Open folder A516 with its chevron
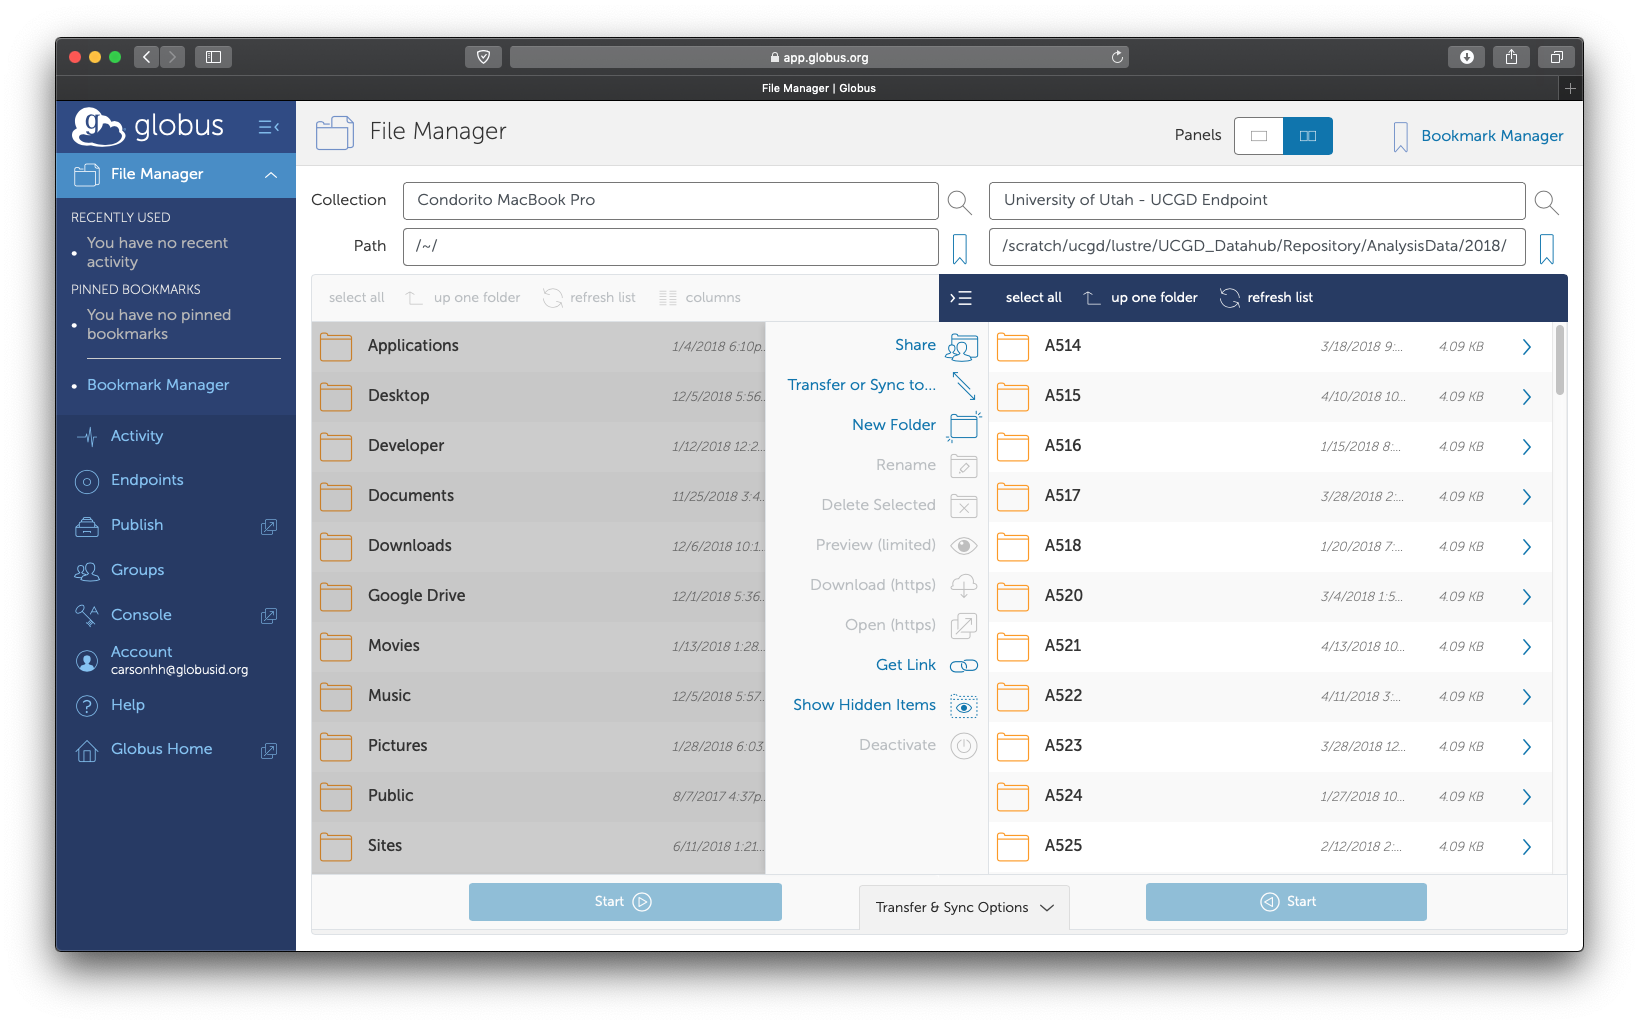This screenshot has width=1639, height=1025. tap(1527, 447)
